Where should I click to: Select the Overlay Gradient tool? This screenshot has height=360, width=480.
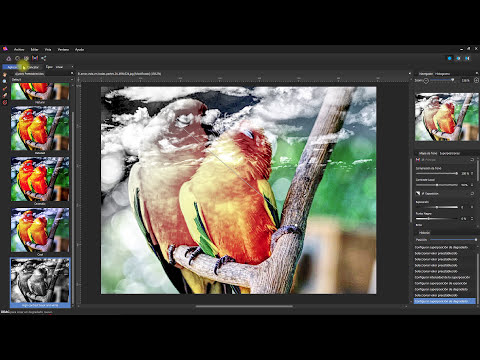pyautogui.click(x=5, y=103)
